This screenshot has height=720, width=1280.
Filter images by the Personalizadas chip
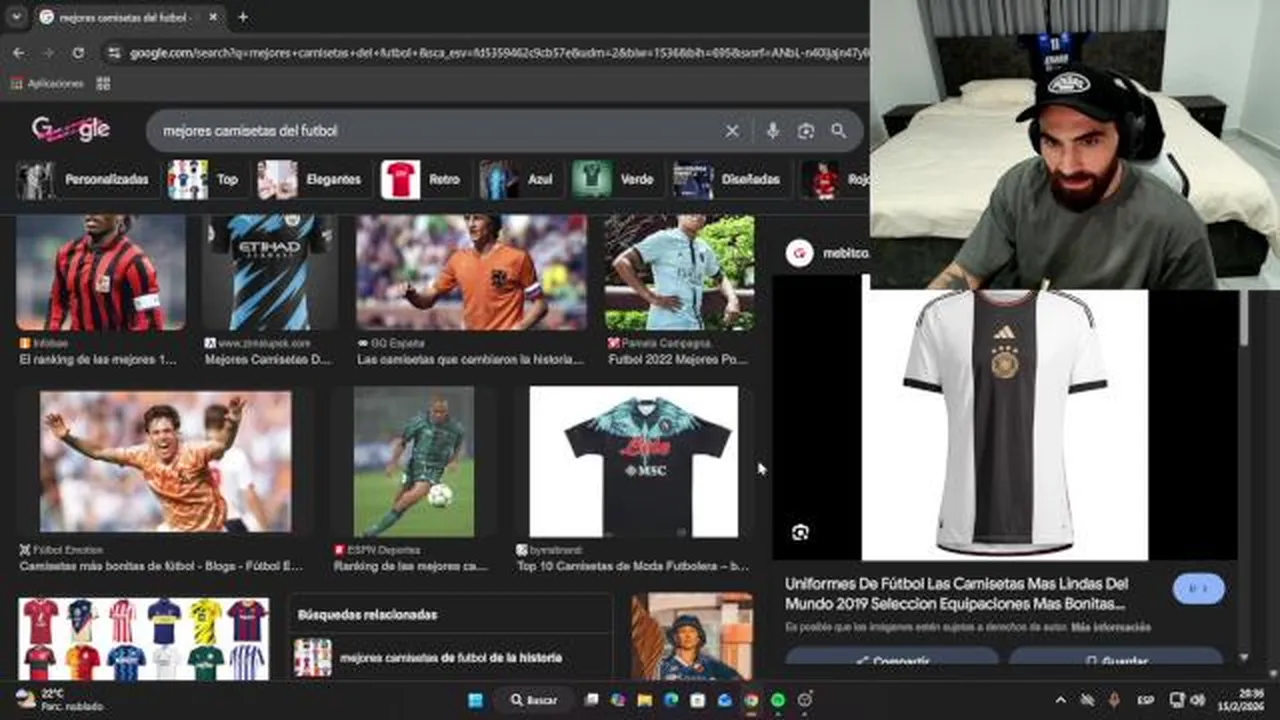pyautogui.click(x=83, y=180)
